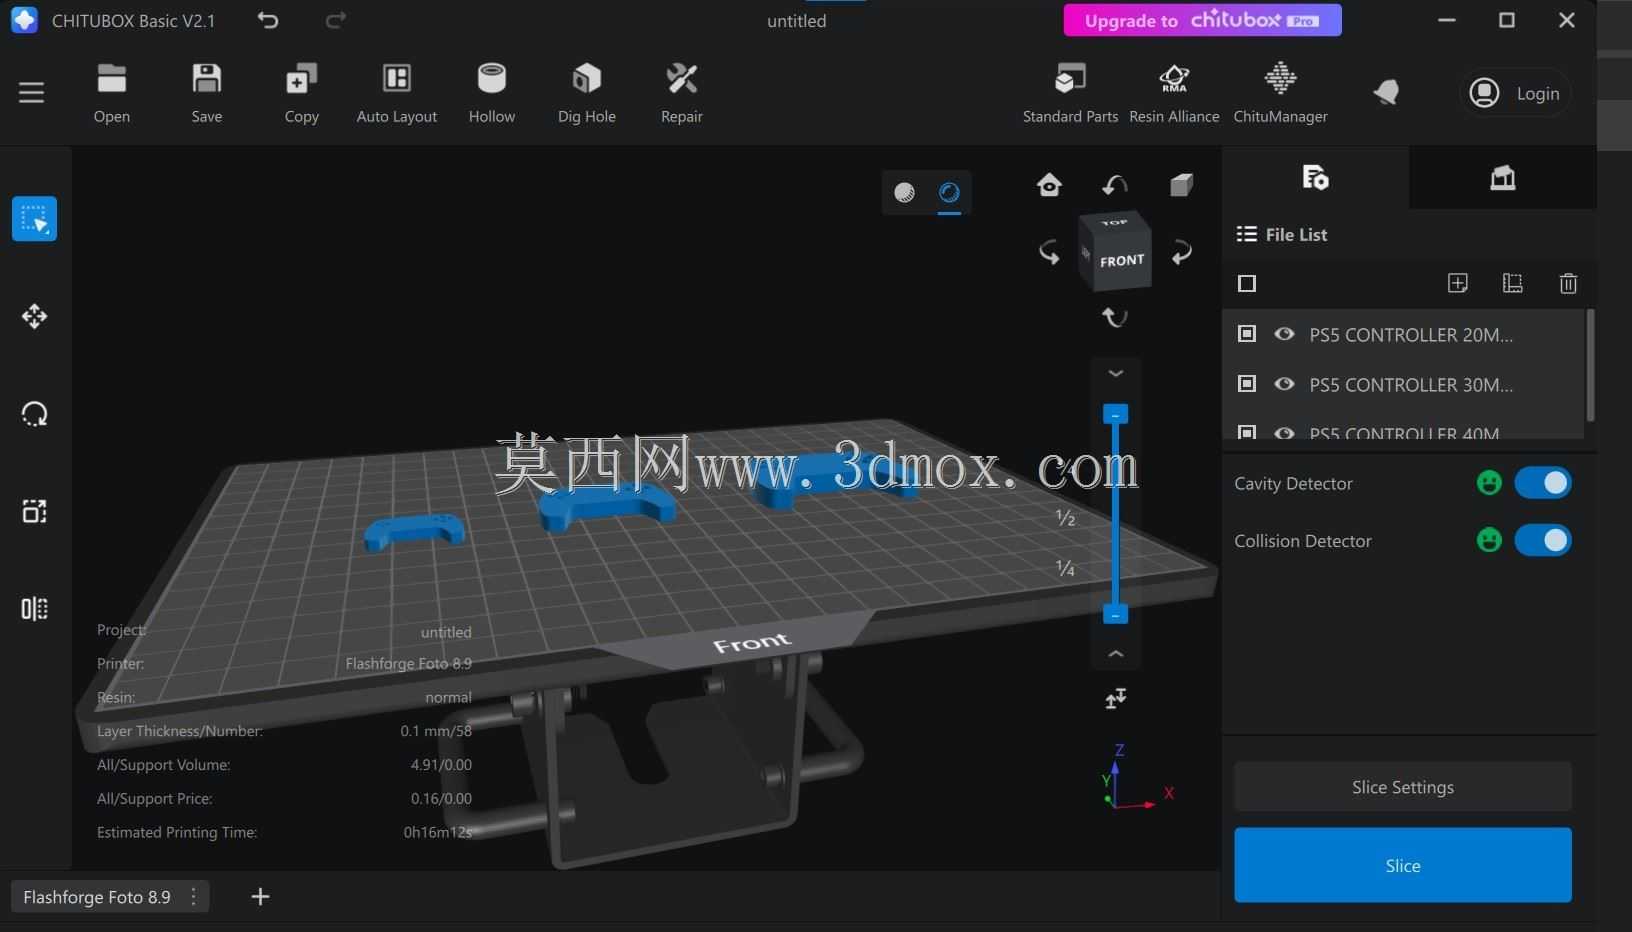Viewport: 1632px width, 932px height.
Task: Click the layer height toggle icon
Action: [x=1116, y=699]
